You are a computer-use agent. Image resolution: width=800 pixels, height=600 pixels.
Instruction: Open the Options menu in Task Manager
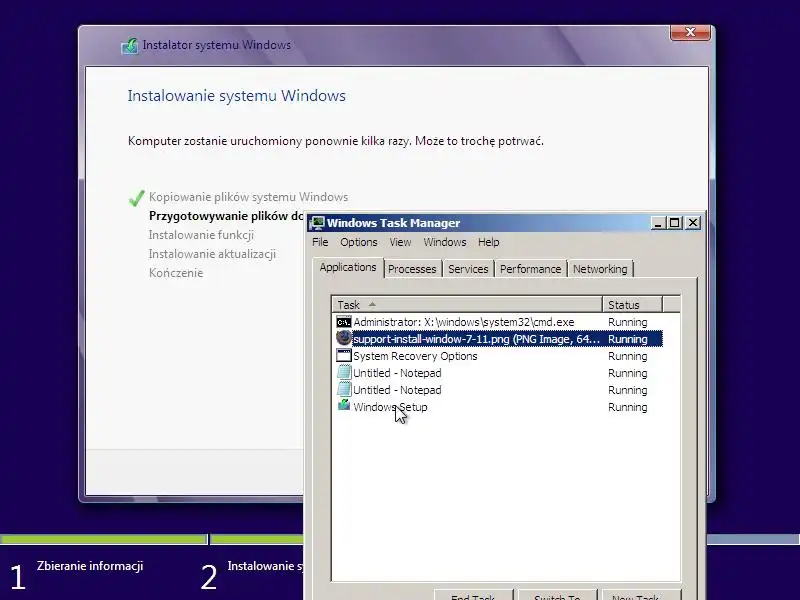click(359, 242)
